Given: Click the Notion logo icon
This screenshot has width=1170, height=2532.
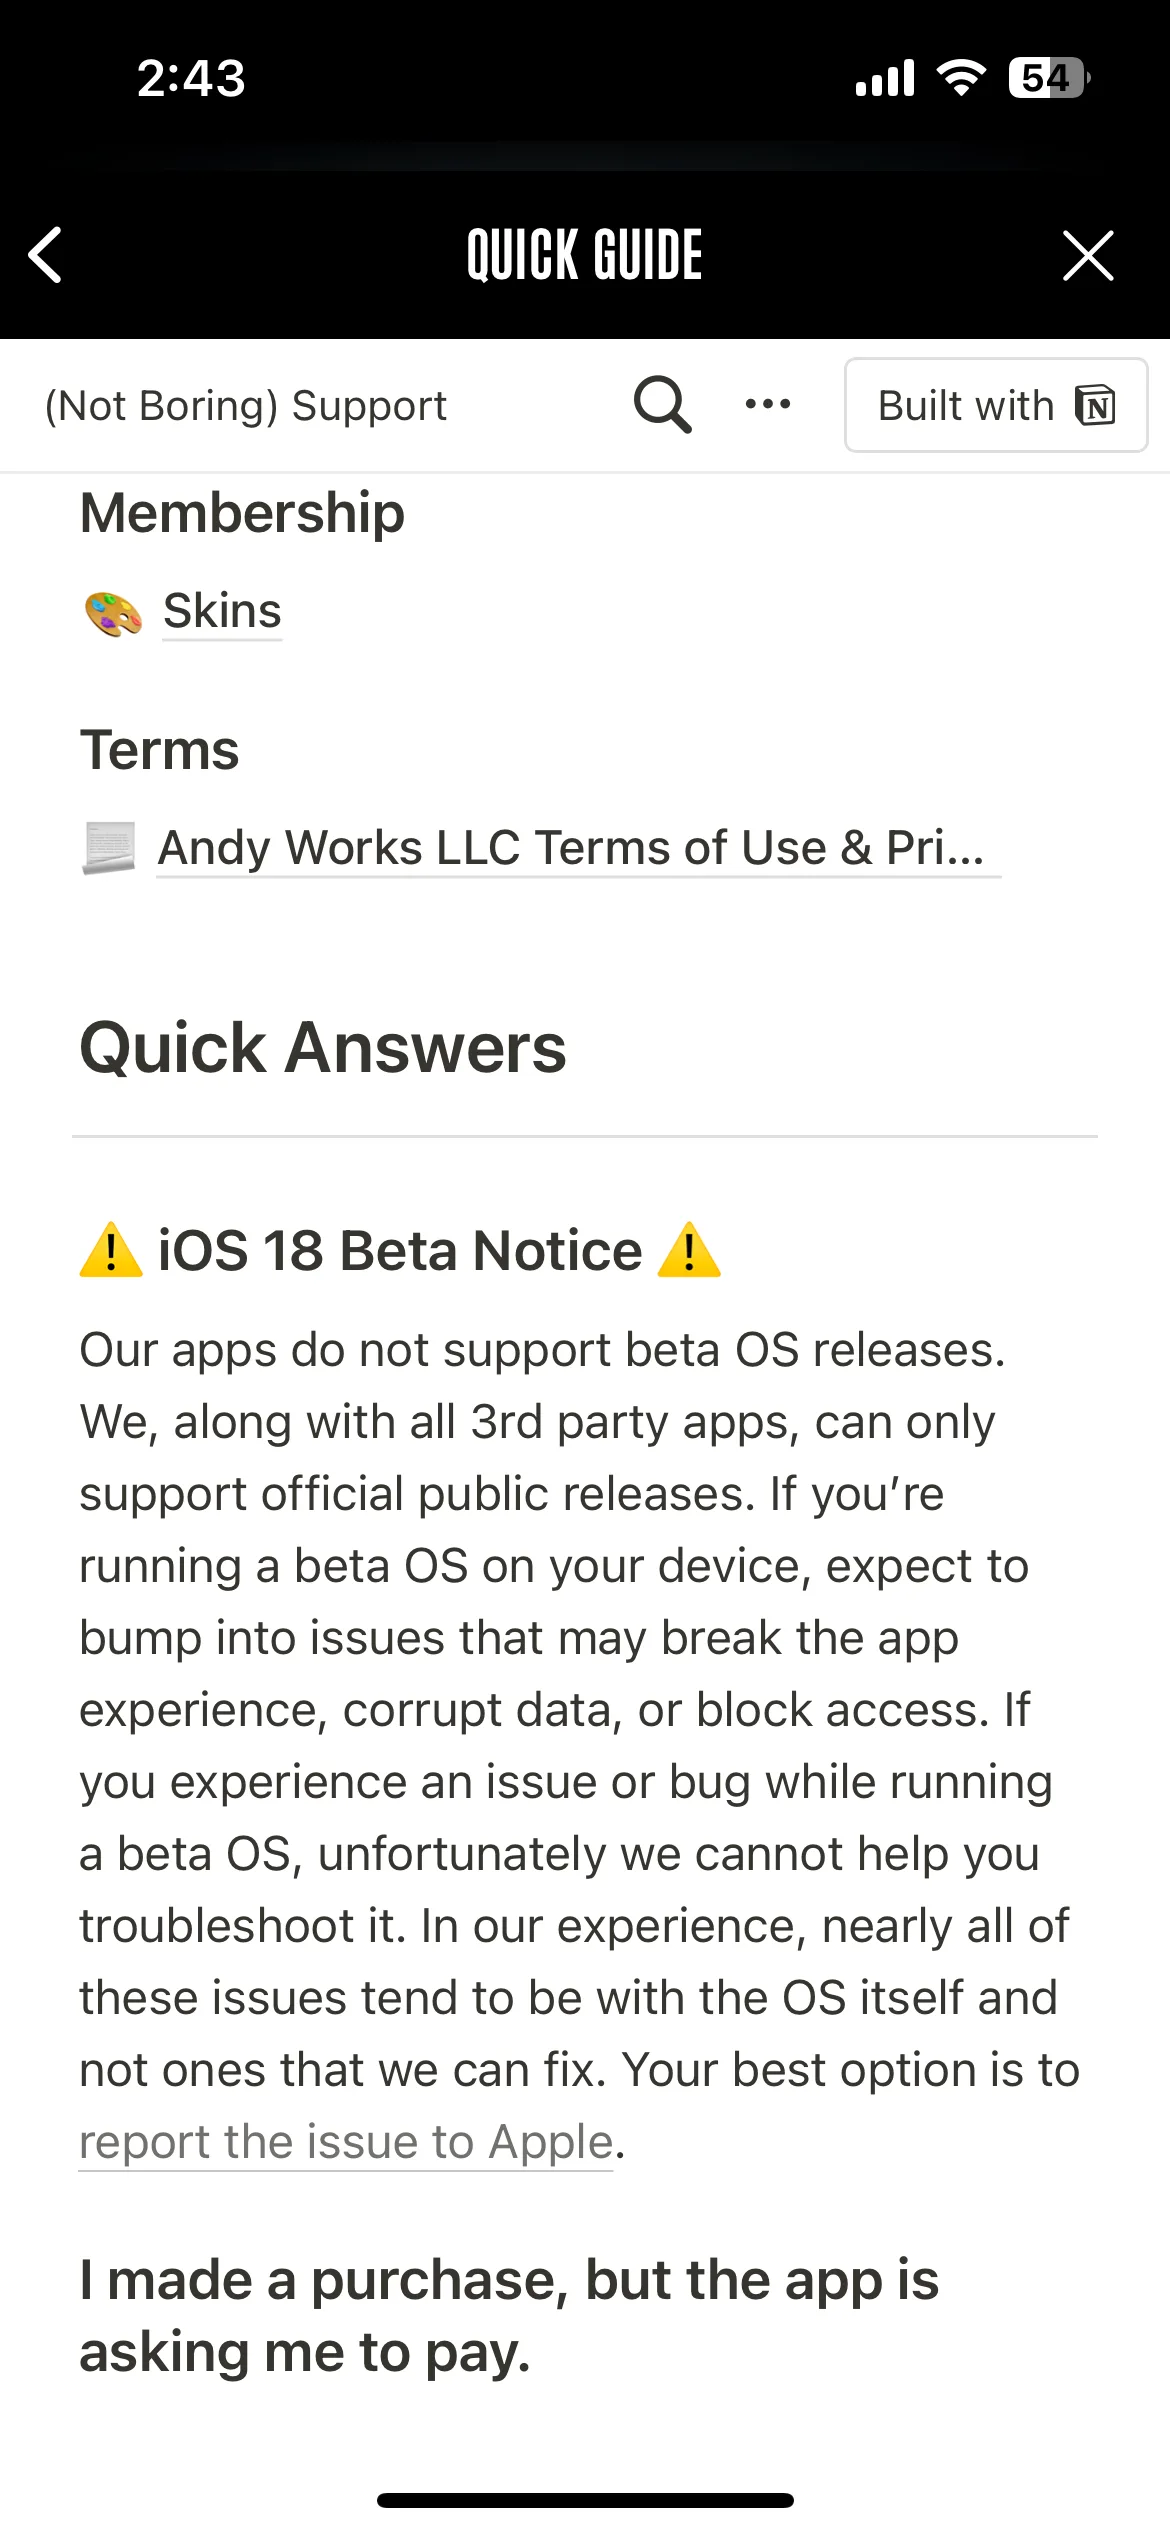Looking at the screenshot, I should click(x=1096, y=405).
